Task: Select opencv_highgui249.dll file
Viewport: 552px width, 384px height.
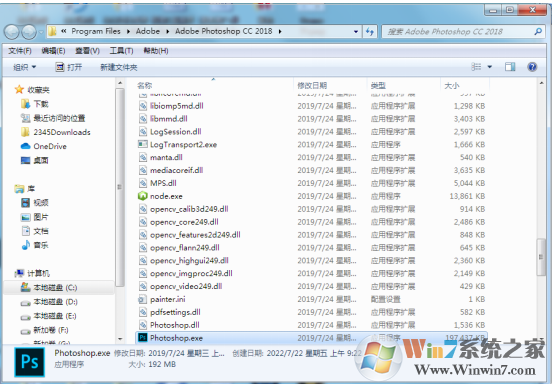Action: 184,260
